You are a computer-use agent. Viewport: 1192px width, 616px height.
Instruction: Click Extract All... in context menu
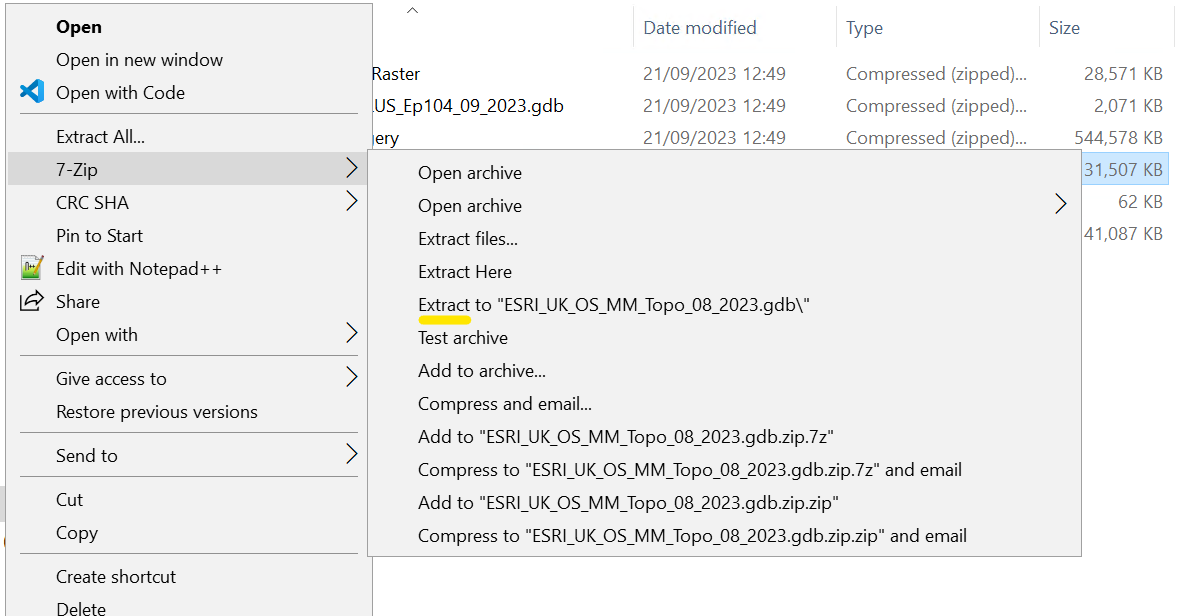(x=100, y=136)
